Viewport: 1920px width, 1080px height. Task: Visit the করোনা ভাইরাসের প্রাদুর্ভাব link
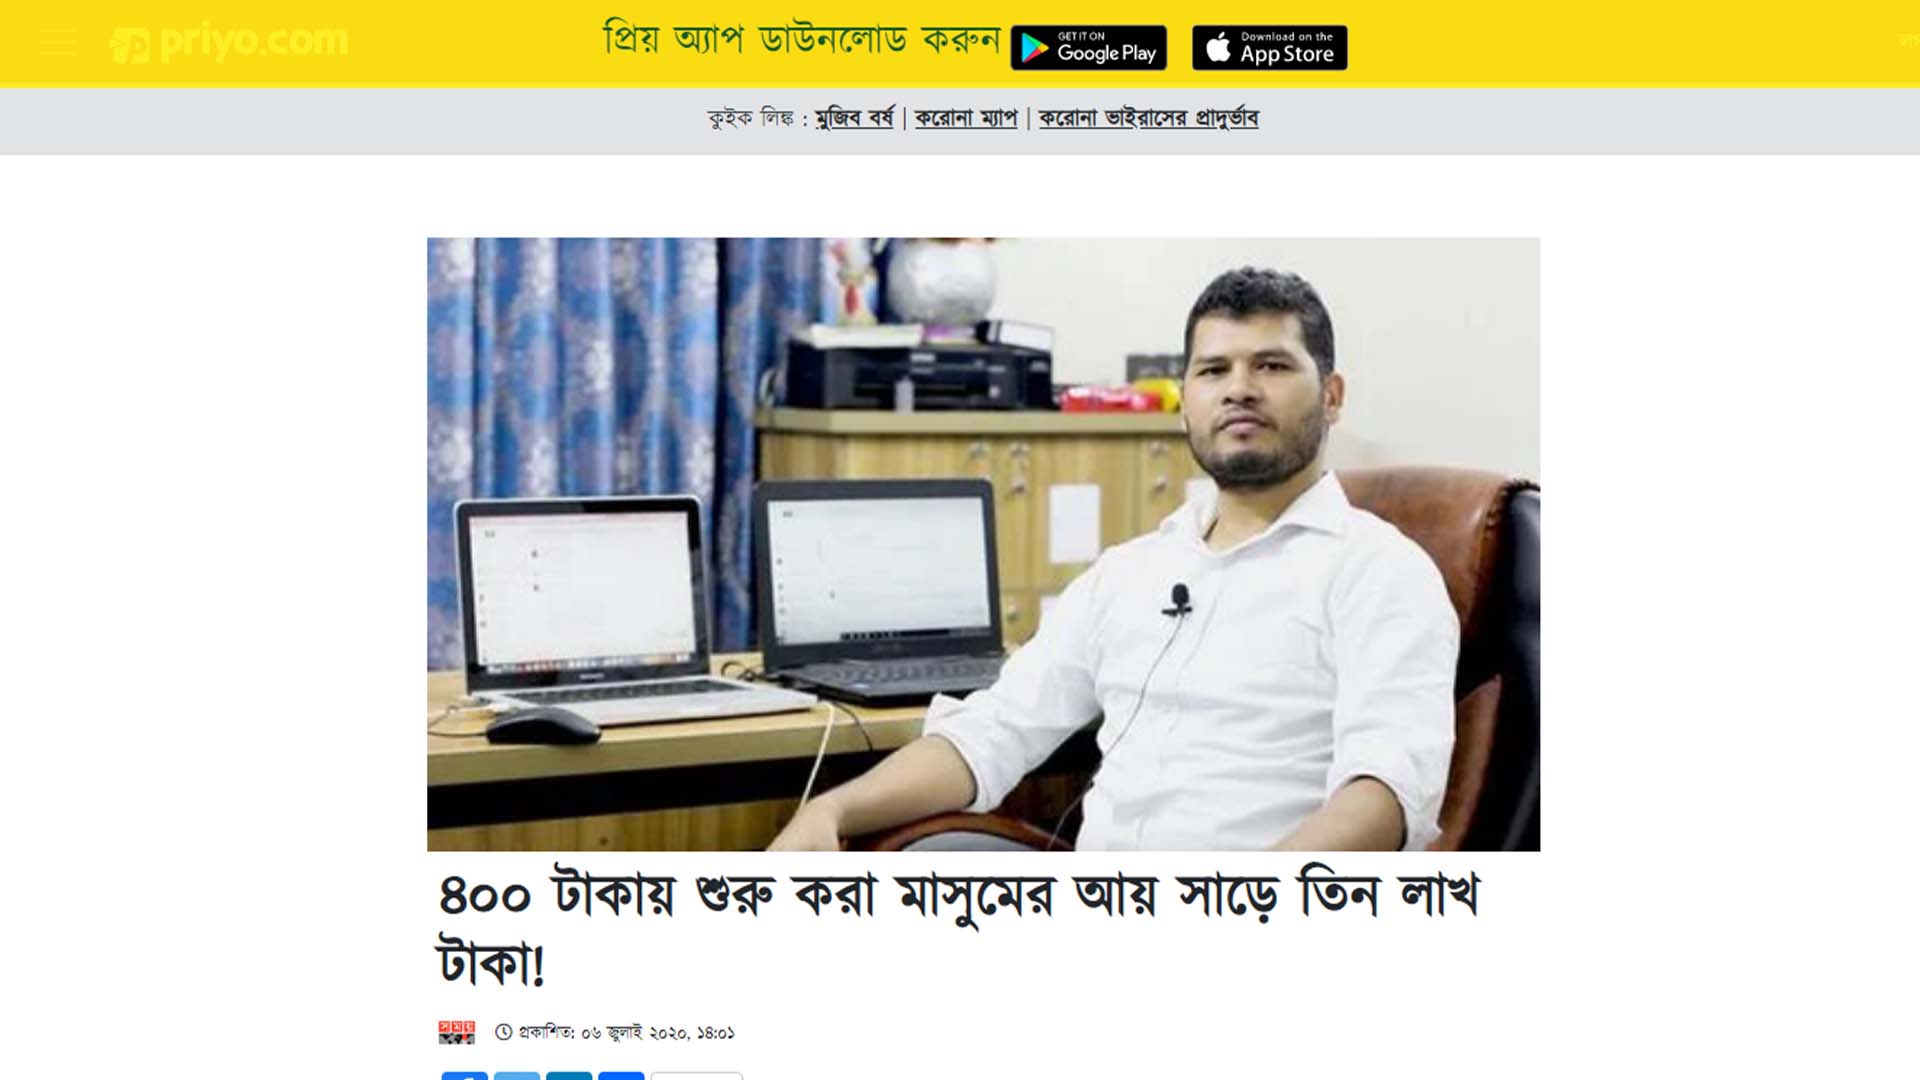click(x=1148, y=118)
